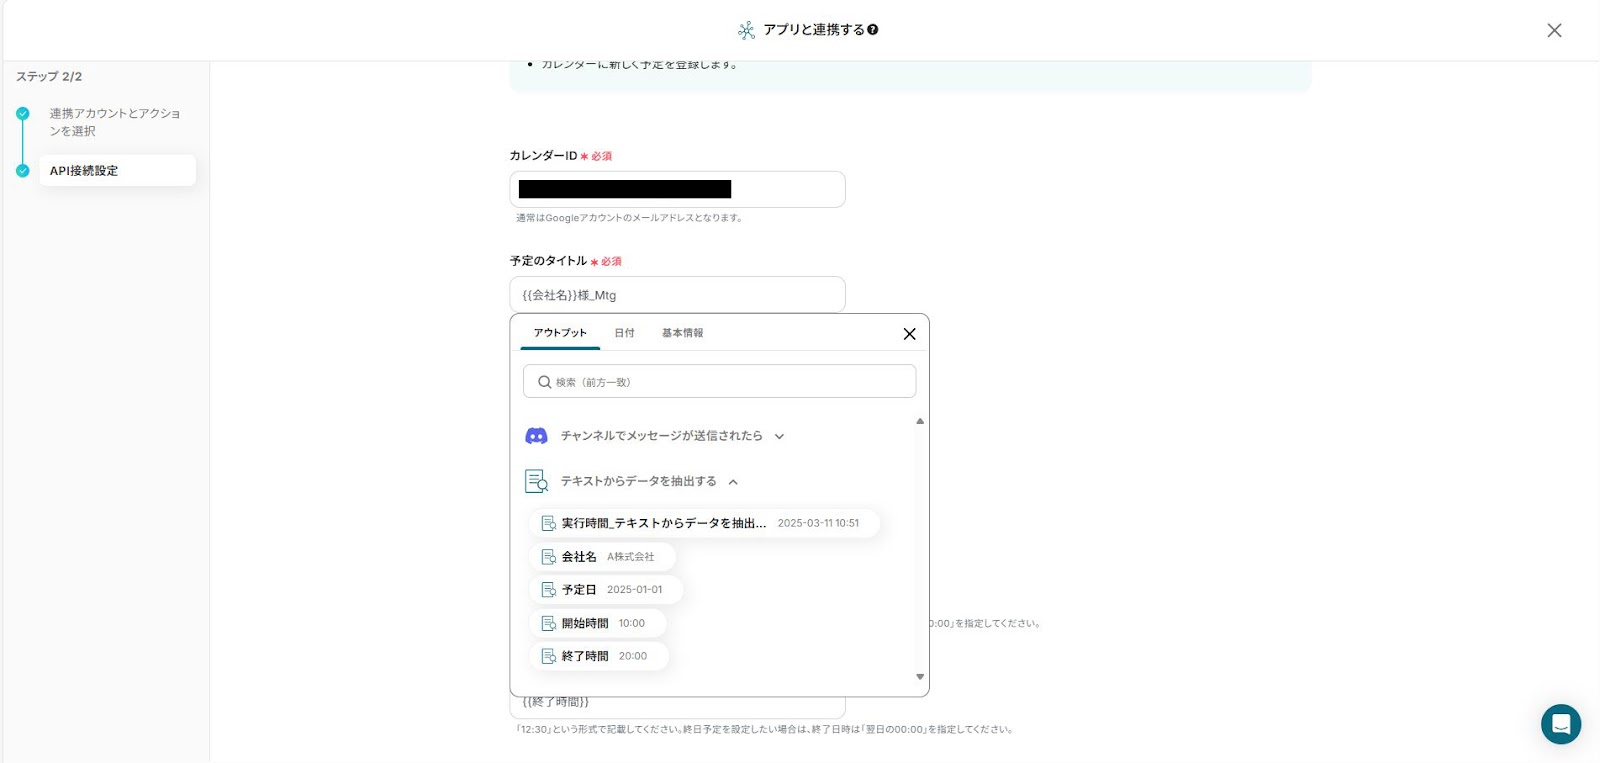Click the 実行時間 item icon
Screen dimensions: 1600x763
coord(548,523)
